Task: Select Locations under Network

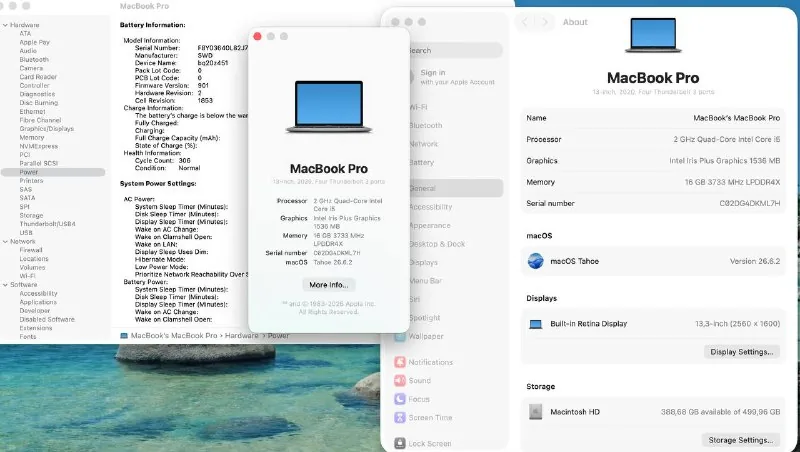Action: 34,259
